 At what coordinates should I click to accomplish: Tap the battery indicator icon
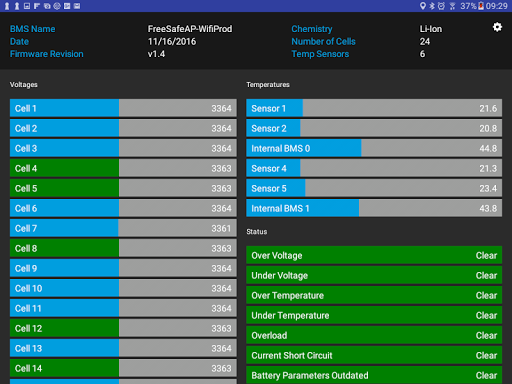coord(481,6)
